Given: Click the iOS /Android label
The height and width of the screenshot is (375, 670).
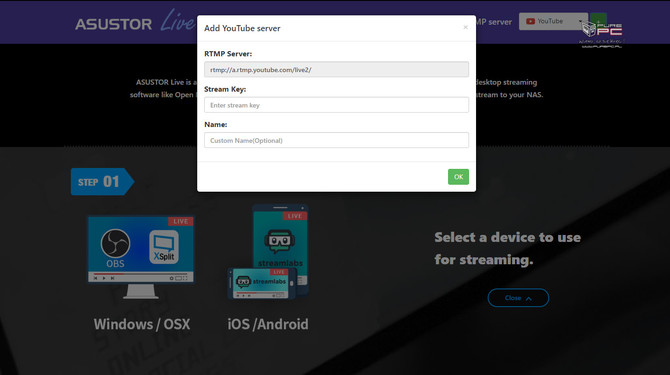Looking at the screenshot, I should point(268,324).
